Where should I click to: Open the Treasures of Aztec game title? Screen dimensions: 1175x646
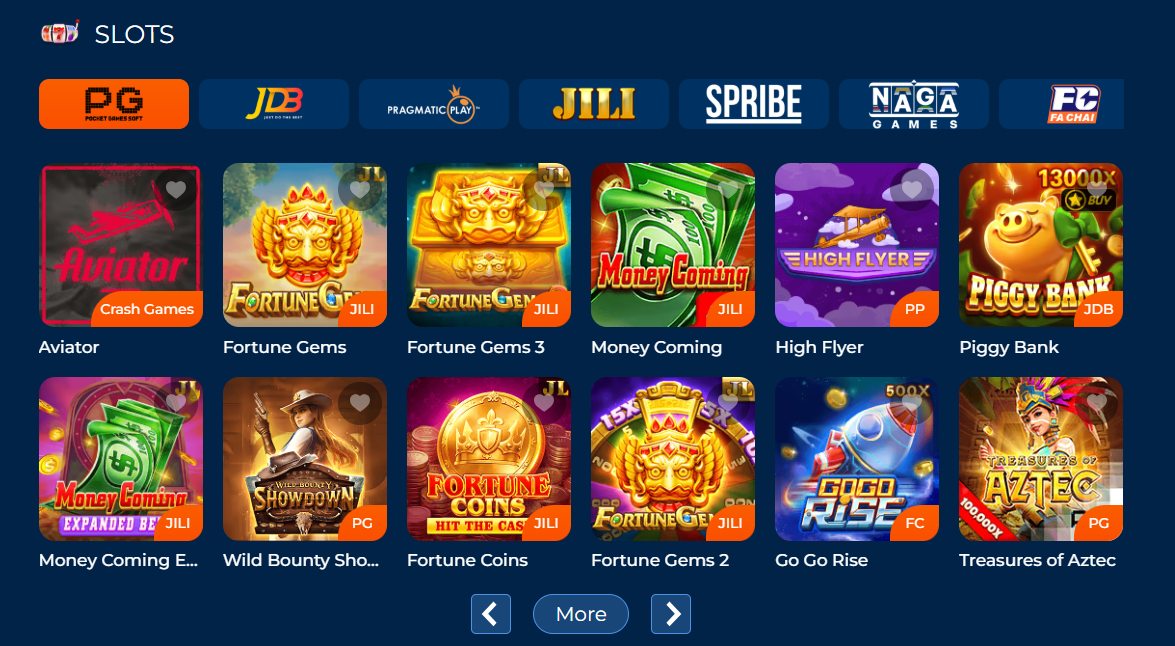tap(1037, 560)
